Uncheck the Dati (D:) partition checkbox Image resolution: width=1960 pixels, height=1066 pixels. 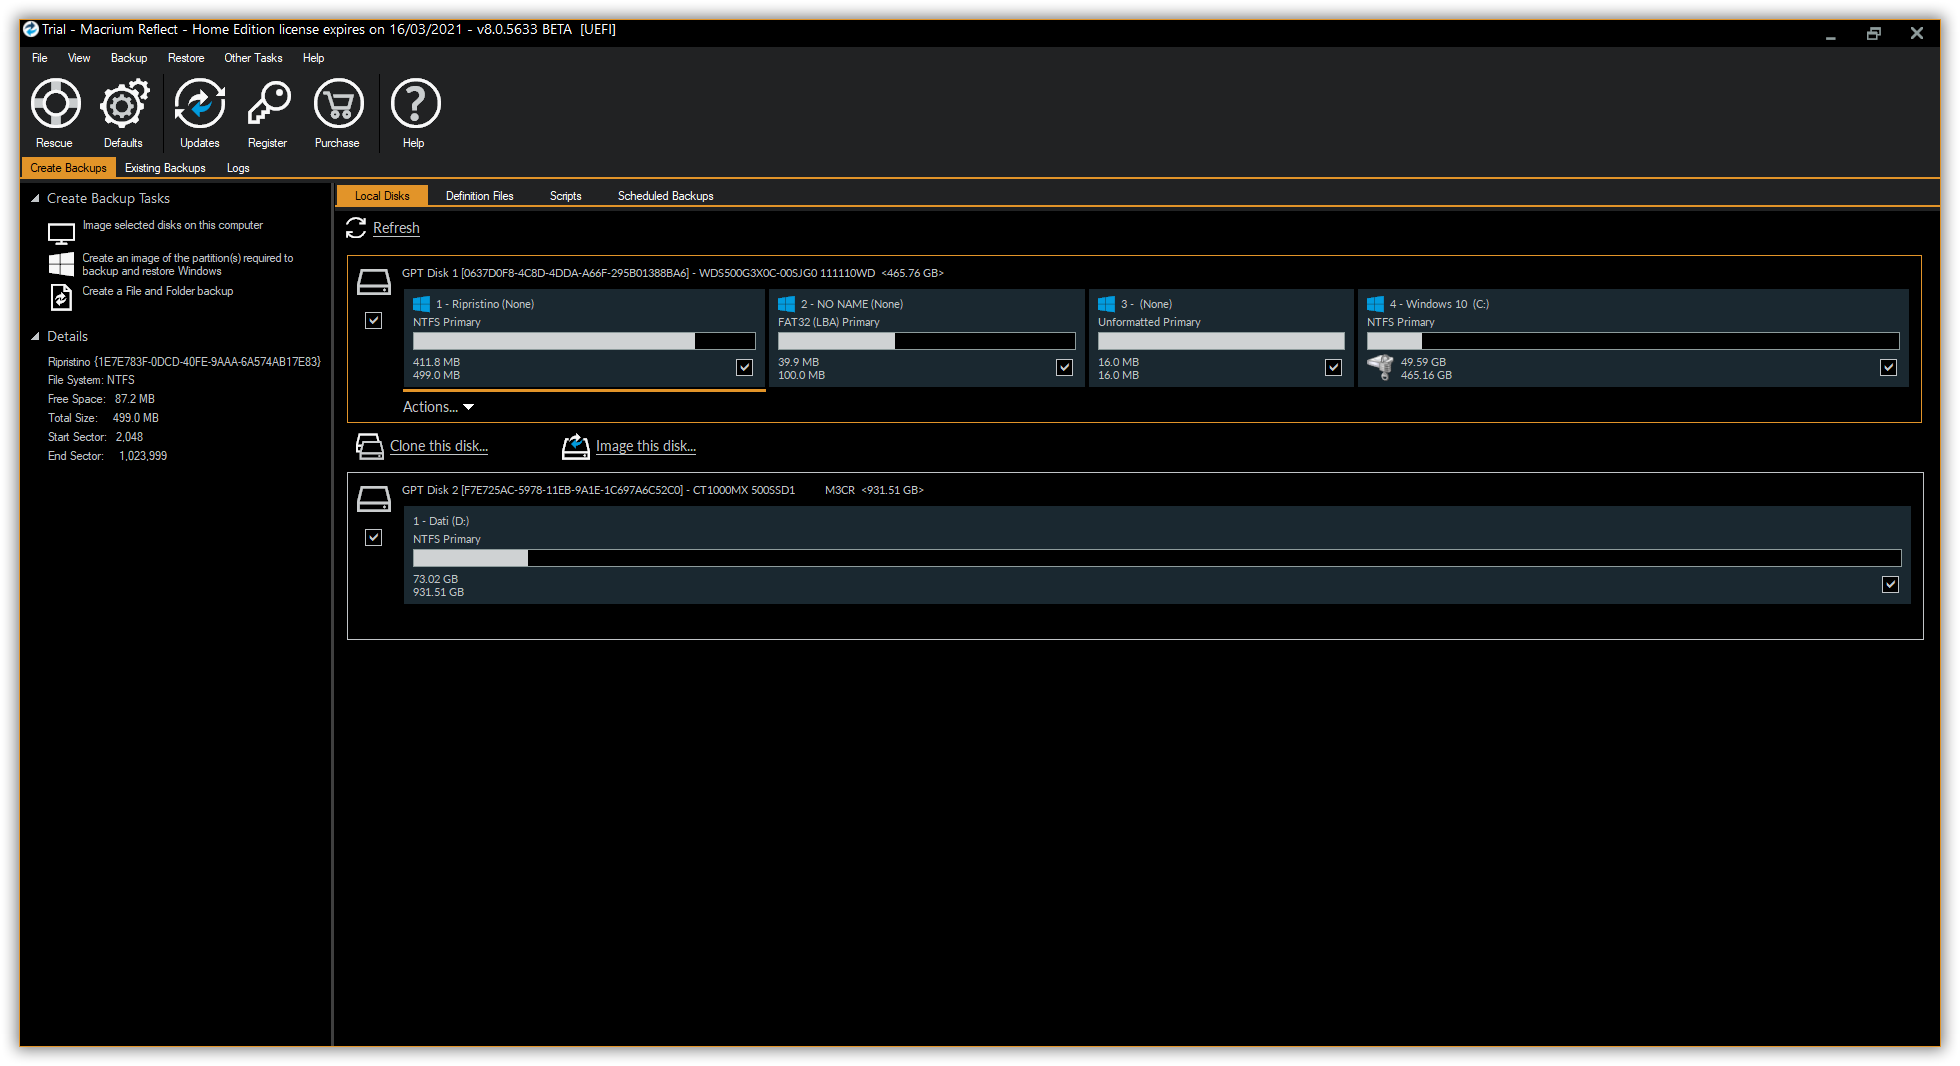point(1891,585)
